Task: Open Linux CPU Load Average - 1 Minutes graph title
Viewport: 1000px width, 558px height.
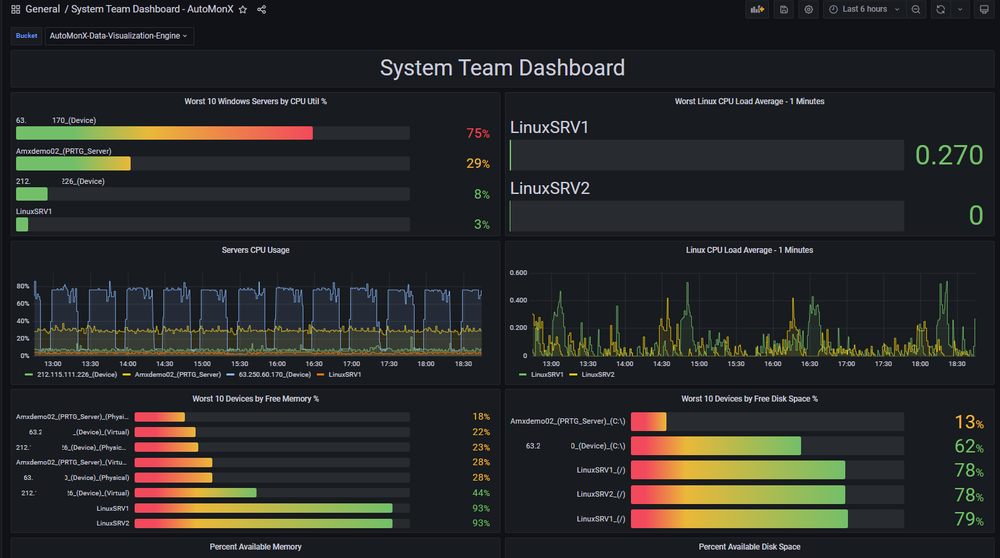Action: click(x=749, y=250)
